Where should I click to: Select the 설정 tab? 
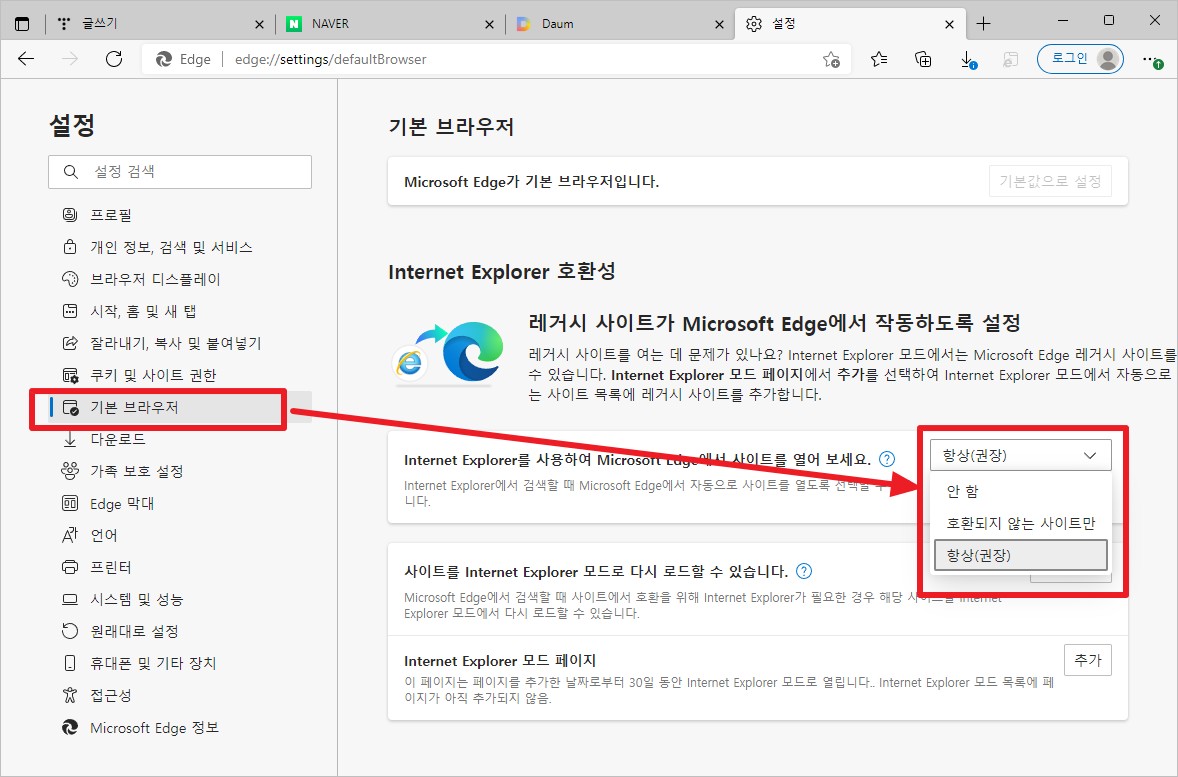850,24
